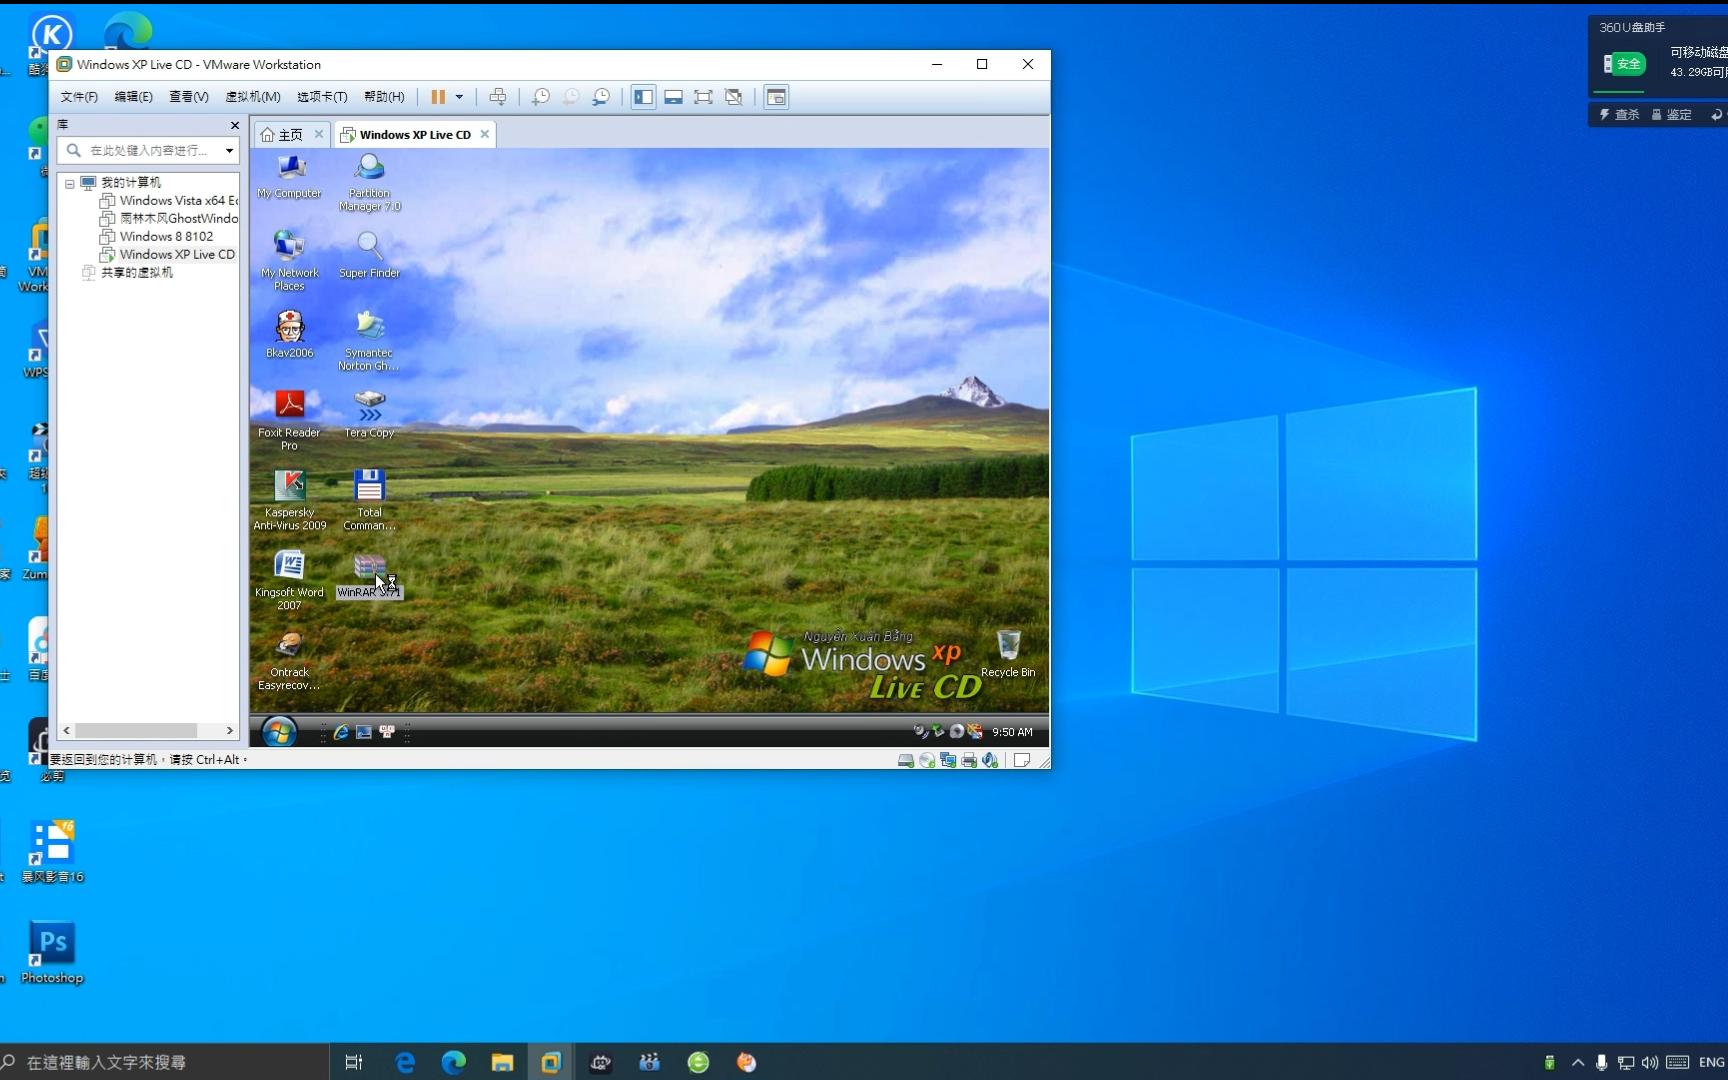This screenshot has width=1728, height=1080.
Task: Select Ontrack Easyrecovery desktop icon
Action: click(289, 661)
